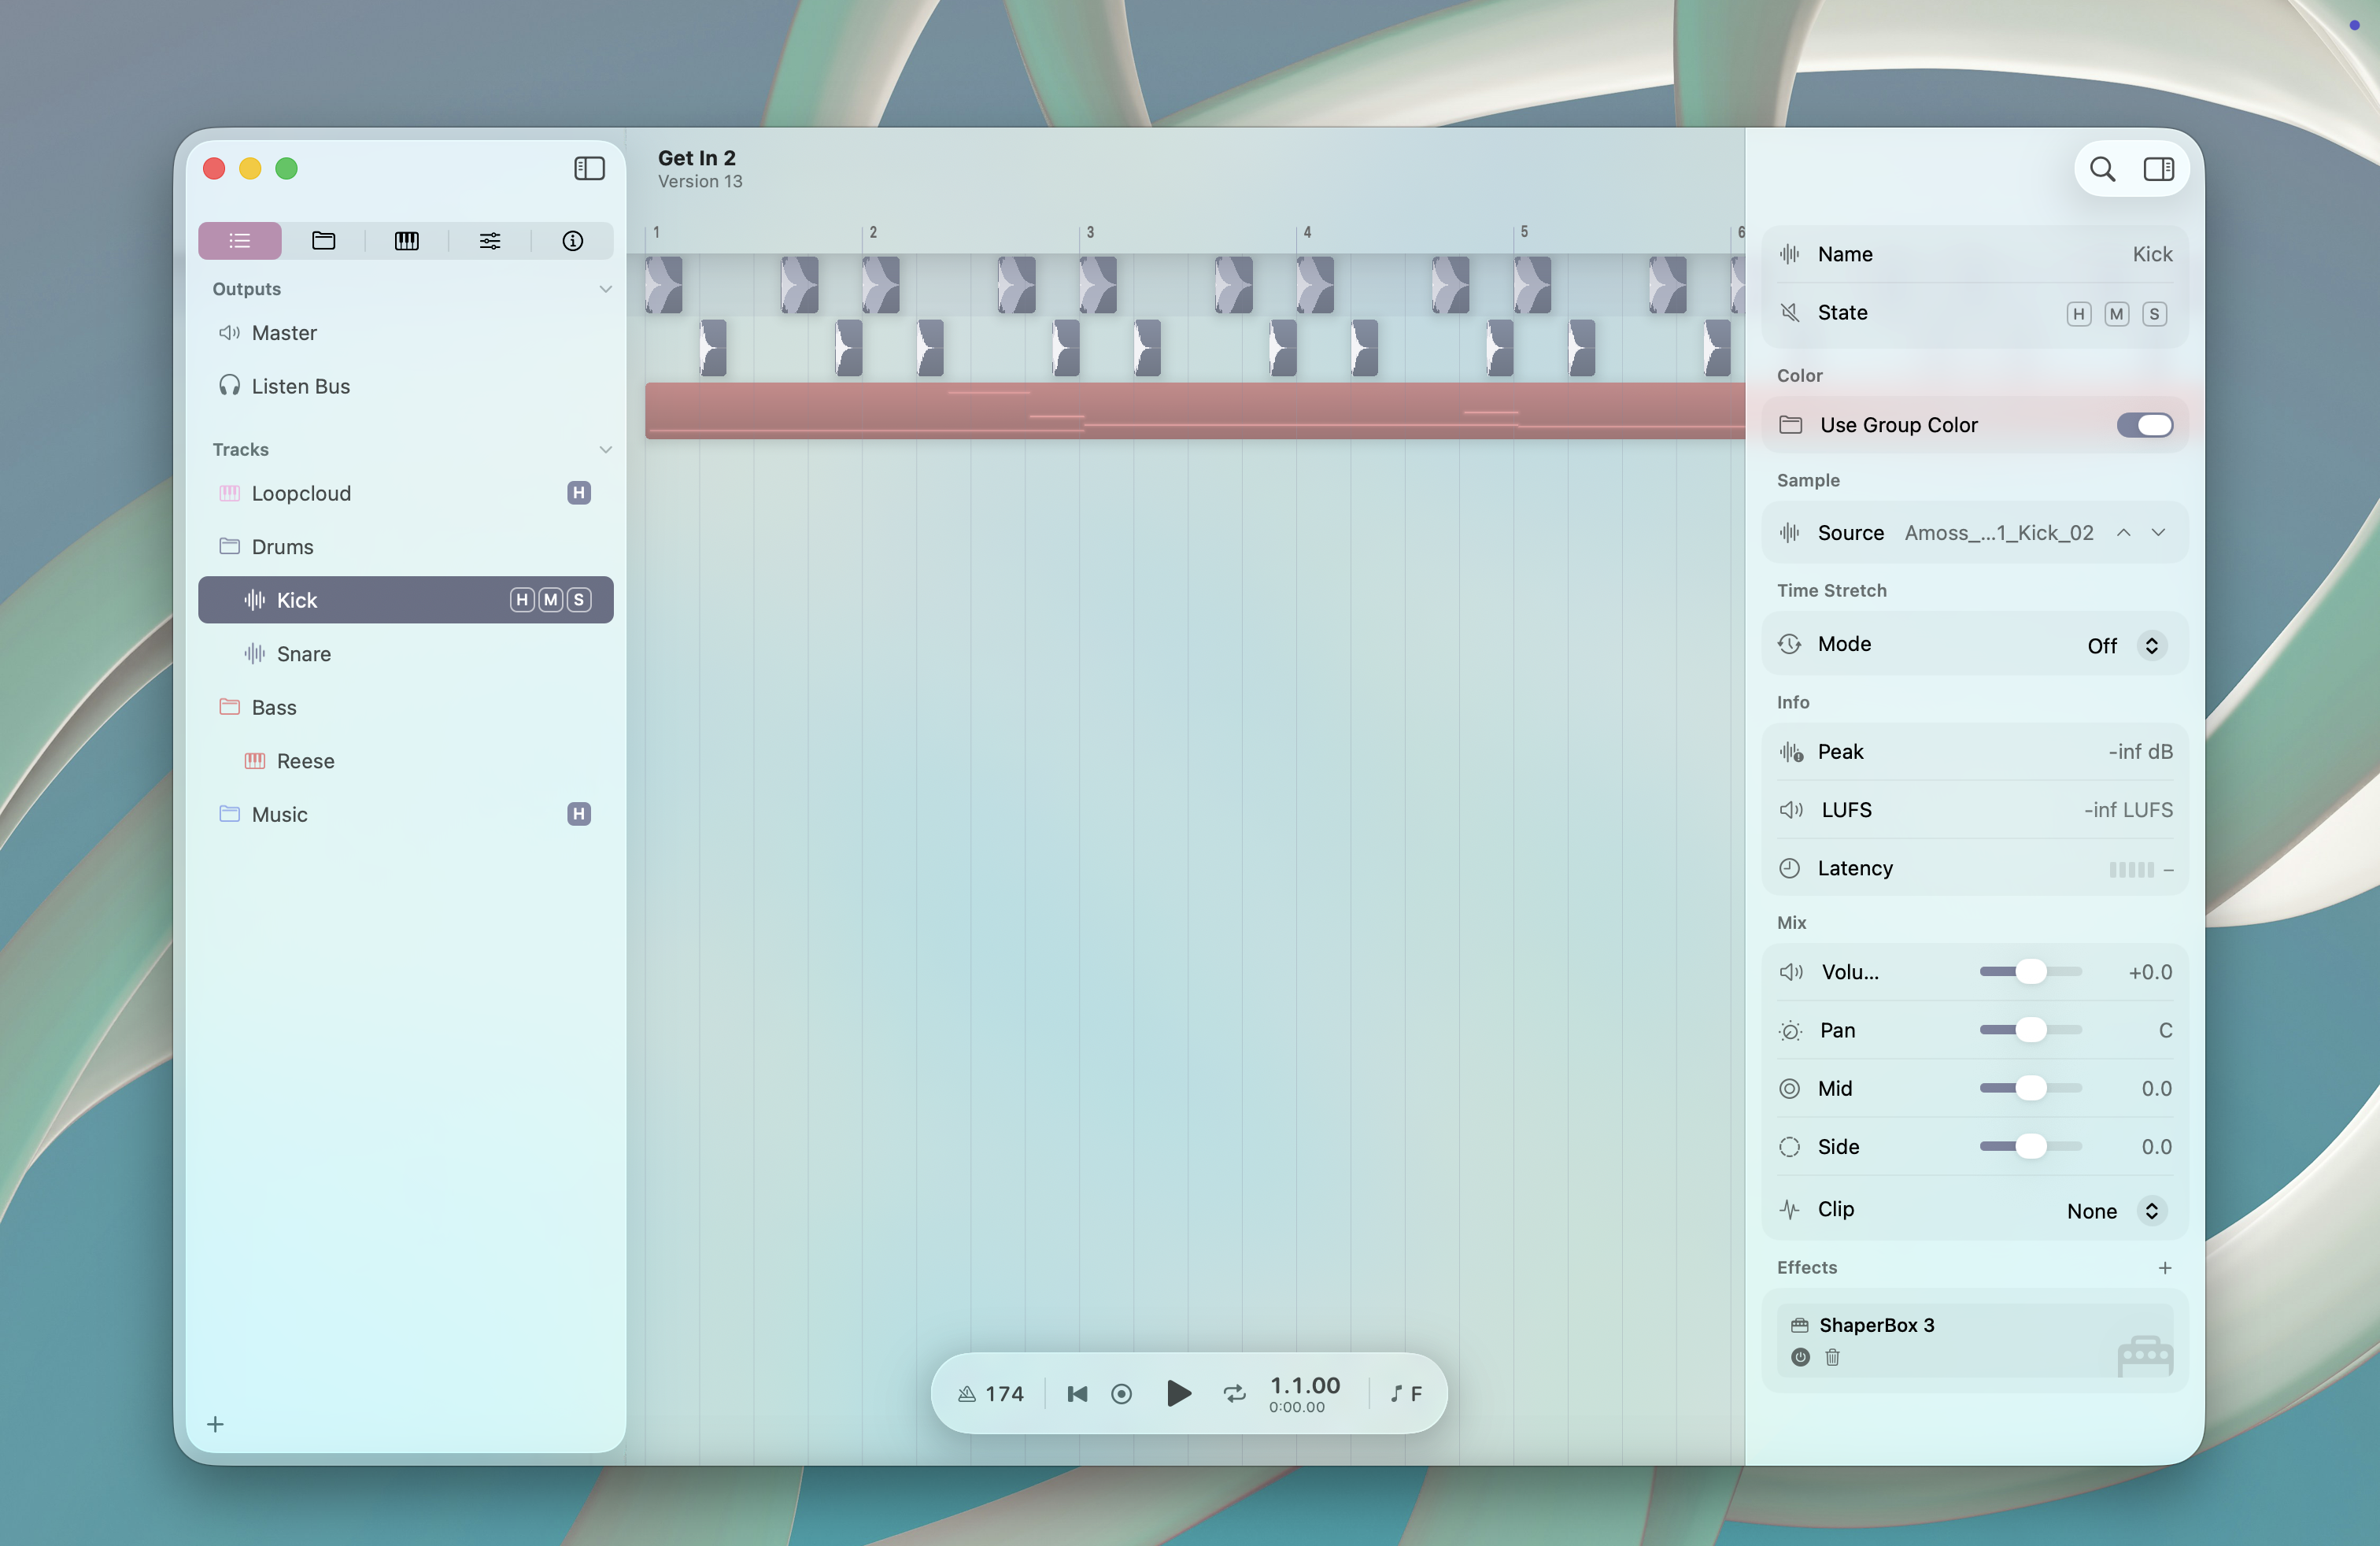Add a new effect with the plus button
Screen dimensions: 2380x1546
point(2165,1268)
